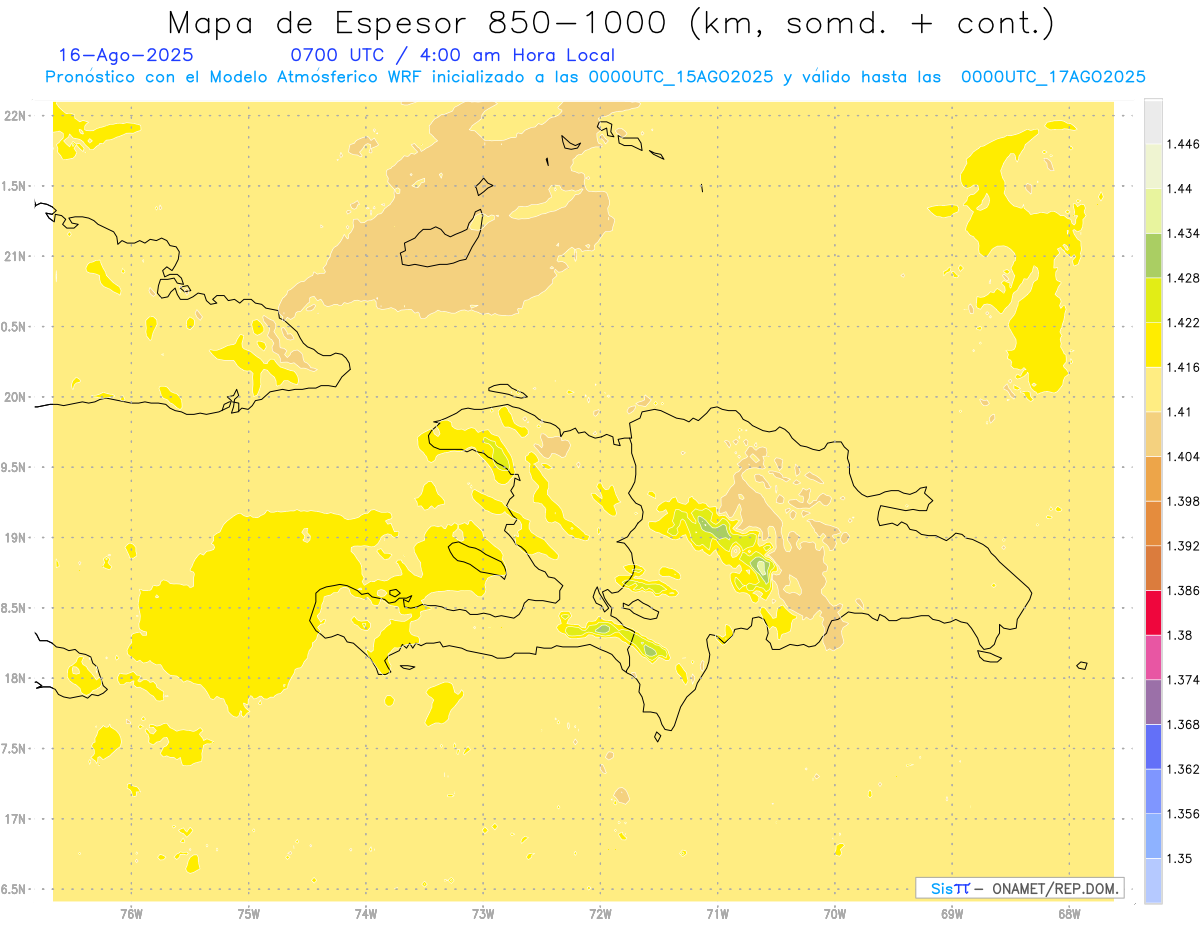1200x927 pixels.
Task: Click the colorbar value 1.422
Action: point(1182,323)
